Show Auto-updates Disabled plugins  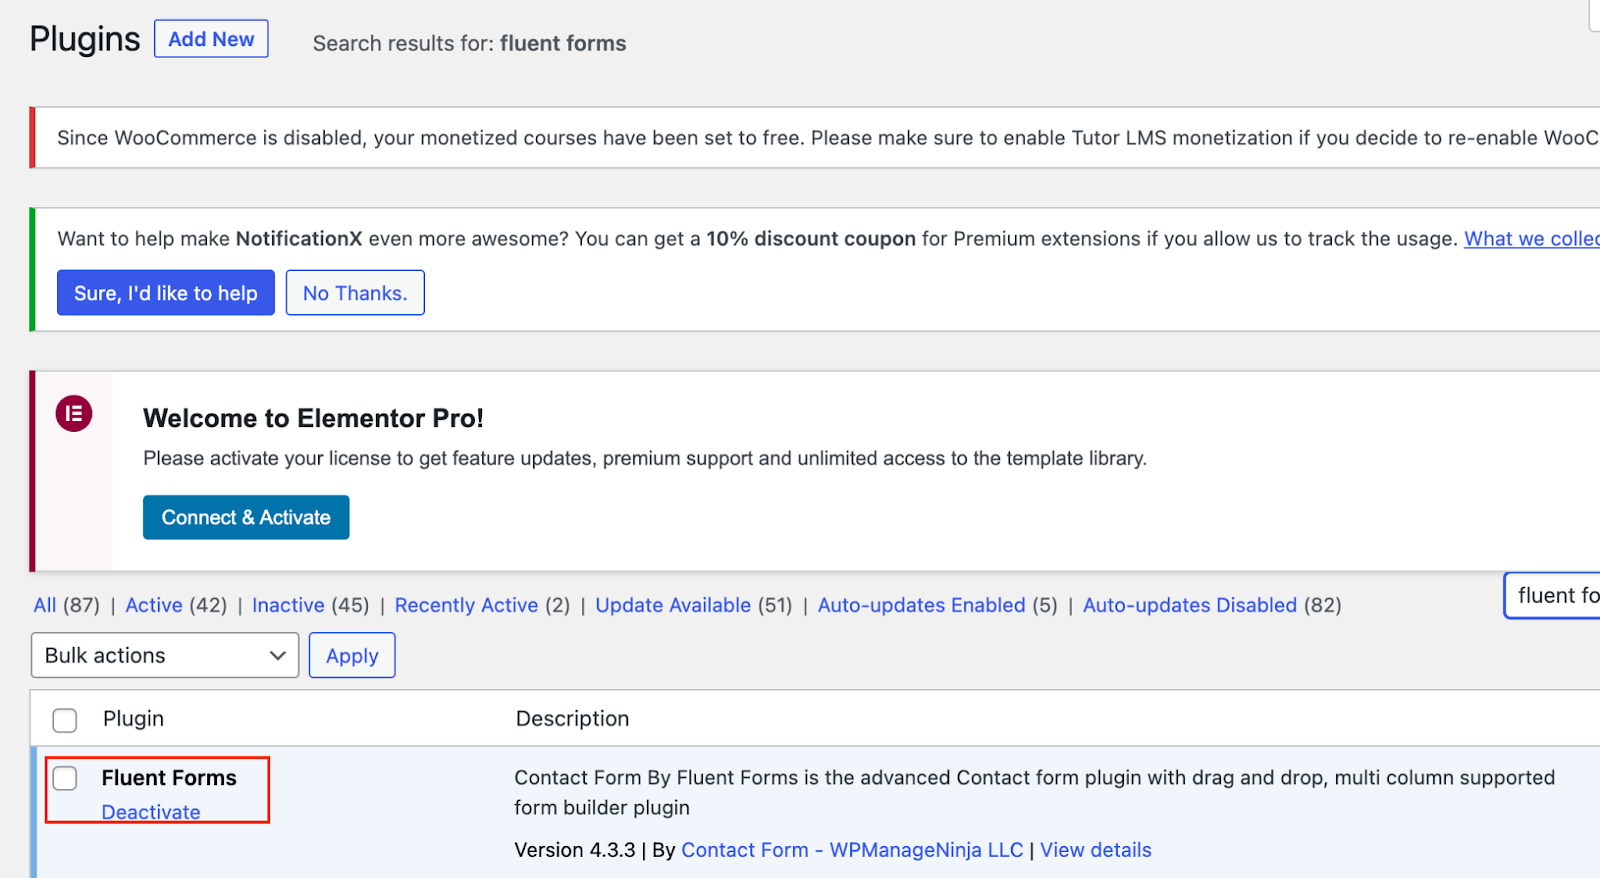pos(1189,605)
